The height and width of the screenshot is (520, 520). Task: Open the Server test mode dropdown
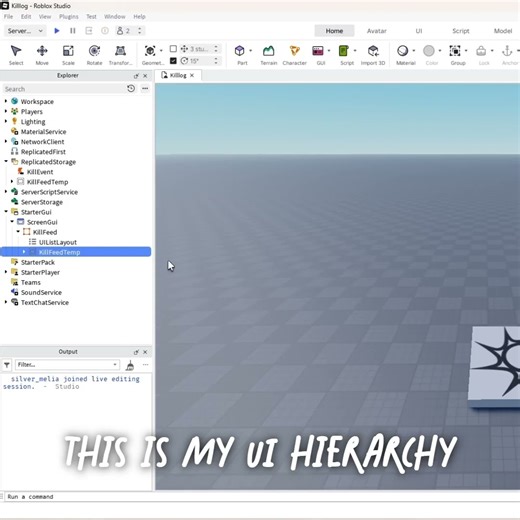pyautogui.click(x=25, y=31)
